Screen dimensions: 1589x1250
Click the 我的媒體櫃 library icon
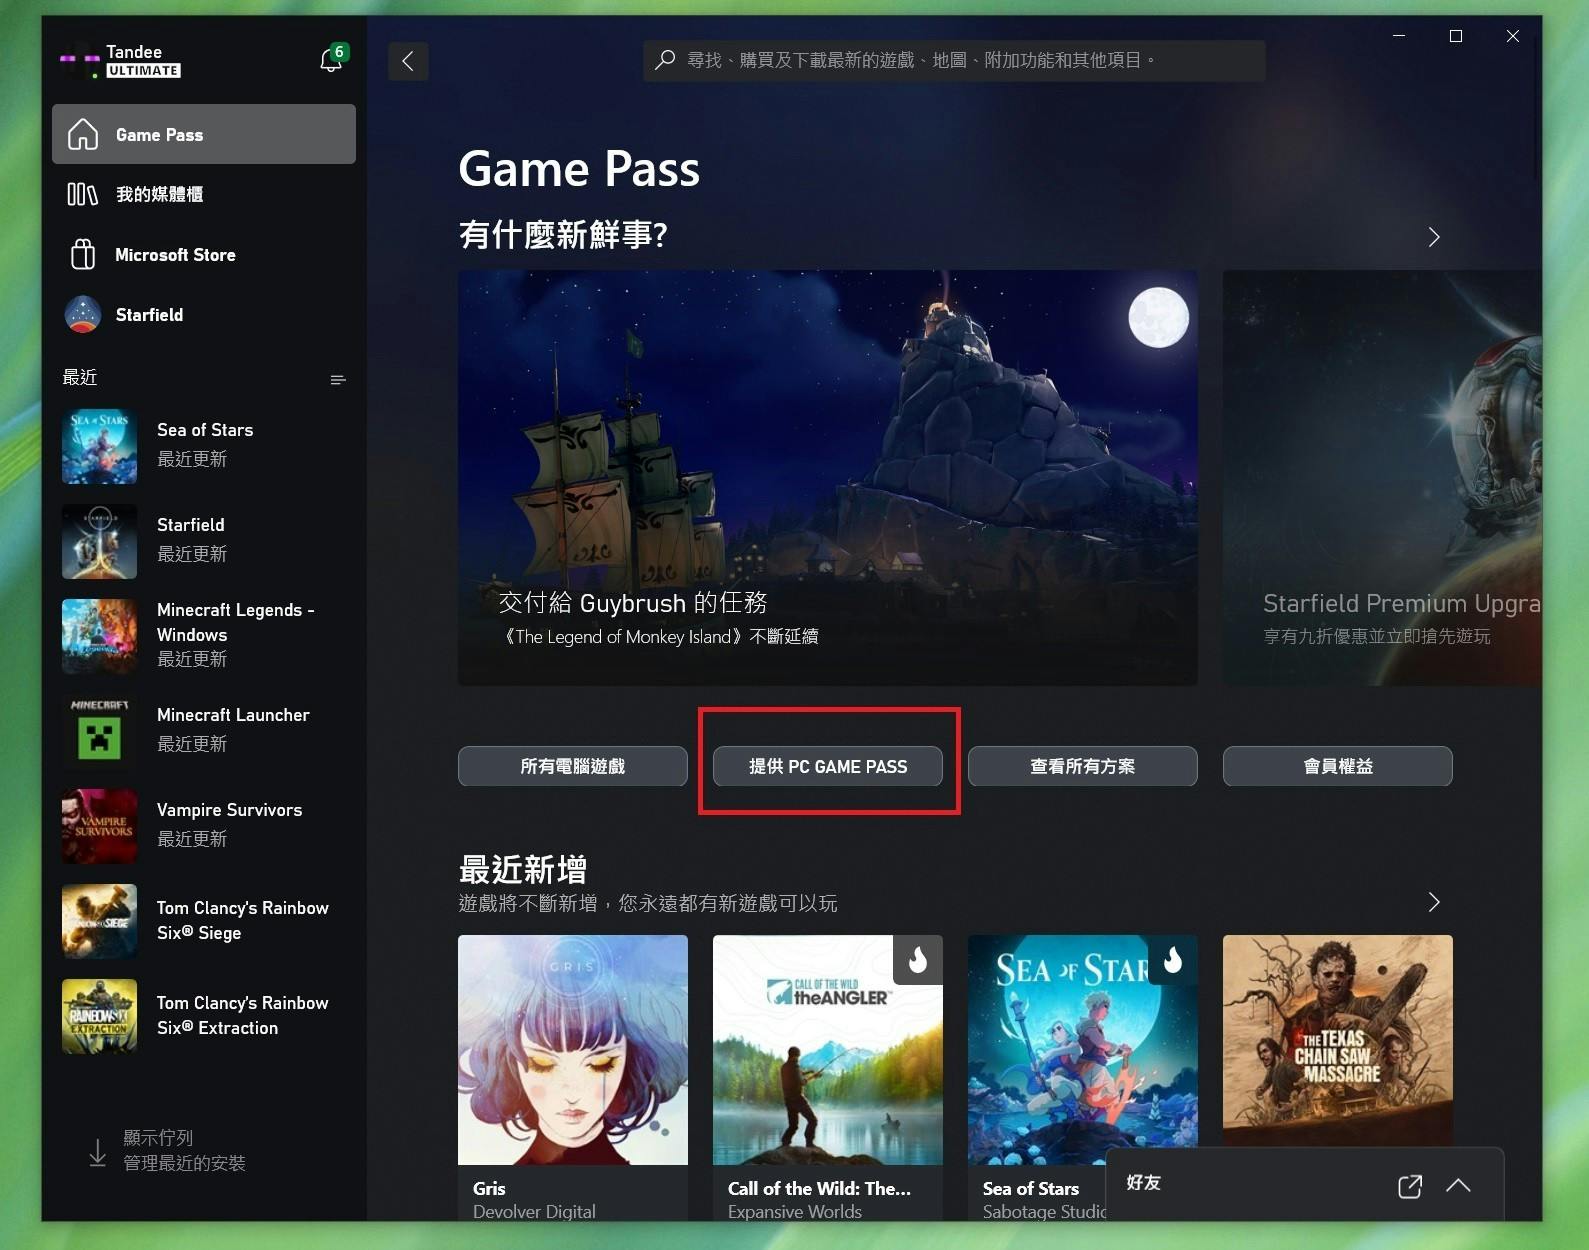[82, 194]
